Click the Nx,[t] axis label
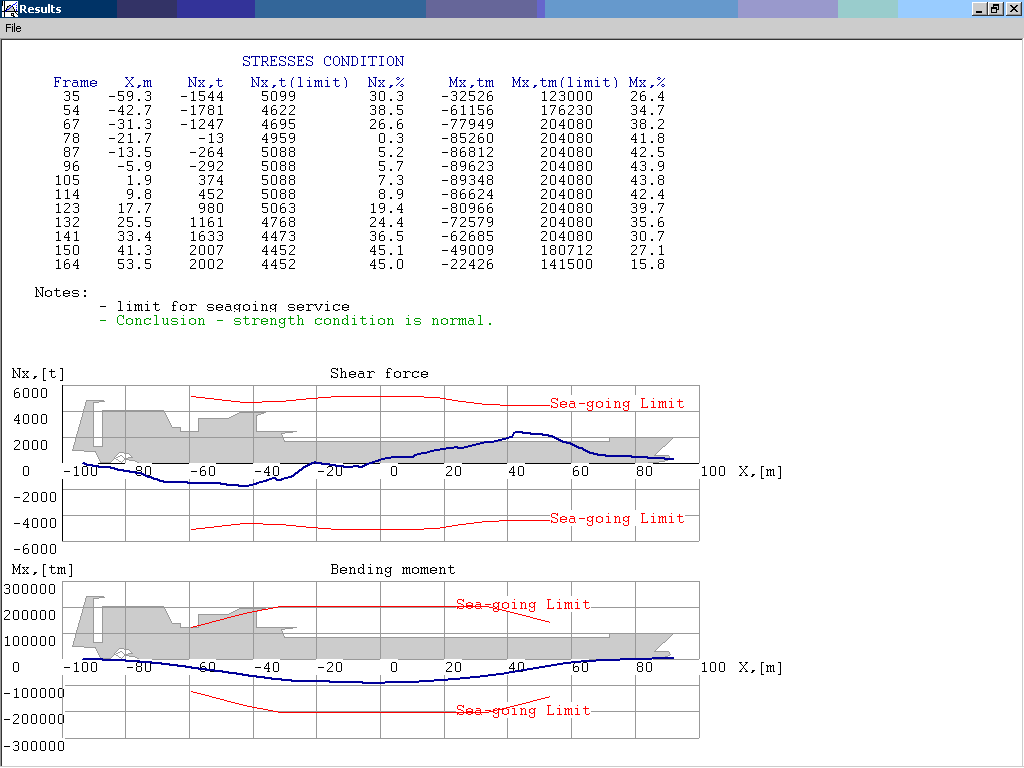 click(38, 374)
